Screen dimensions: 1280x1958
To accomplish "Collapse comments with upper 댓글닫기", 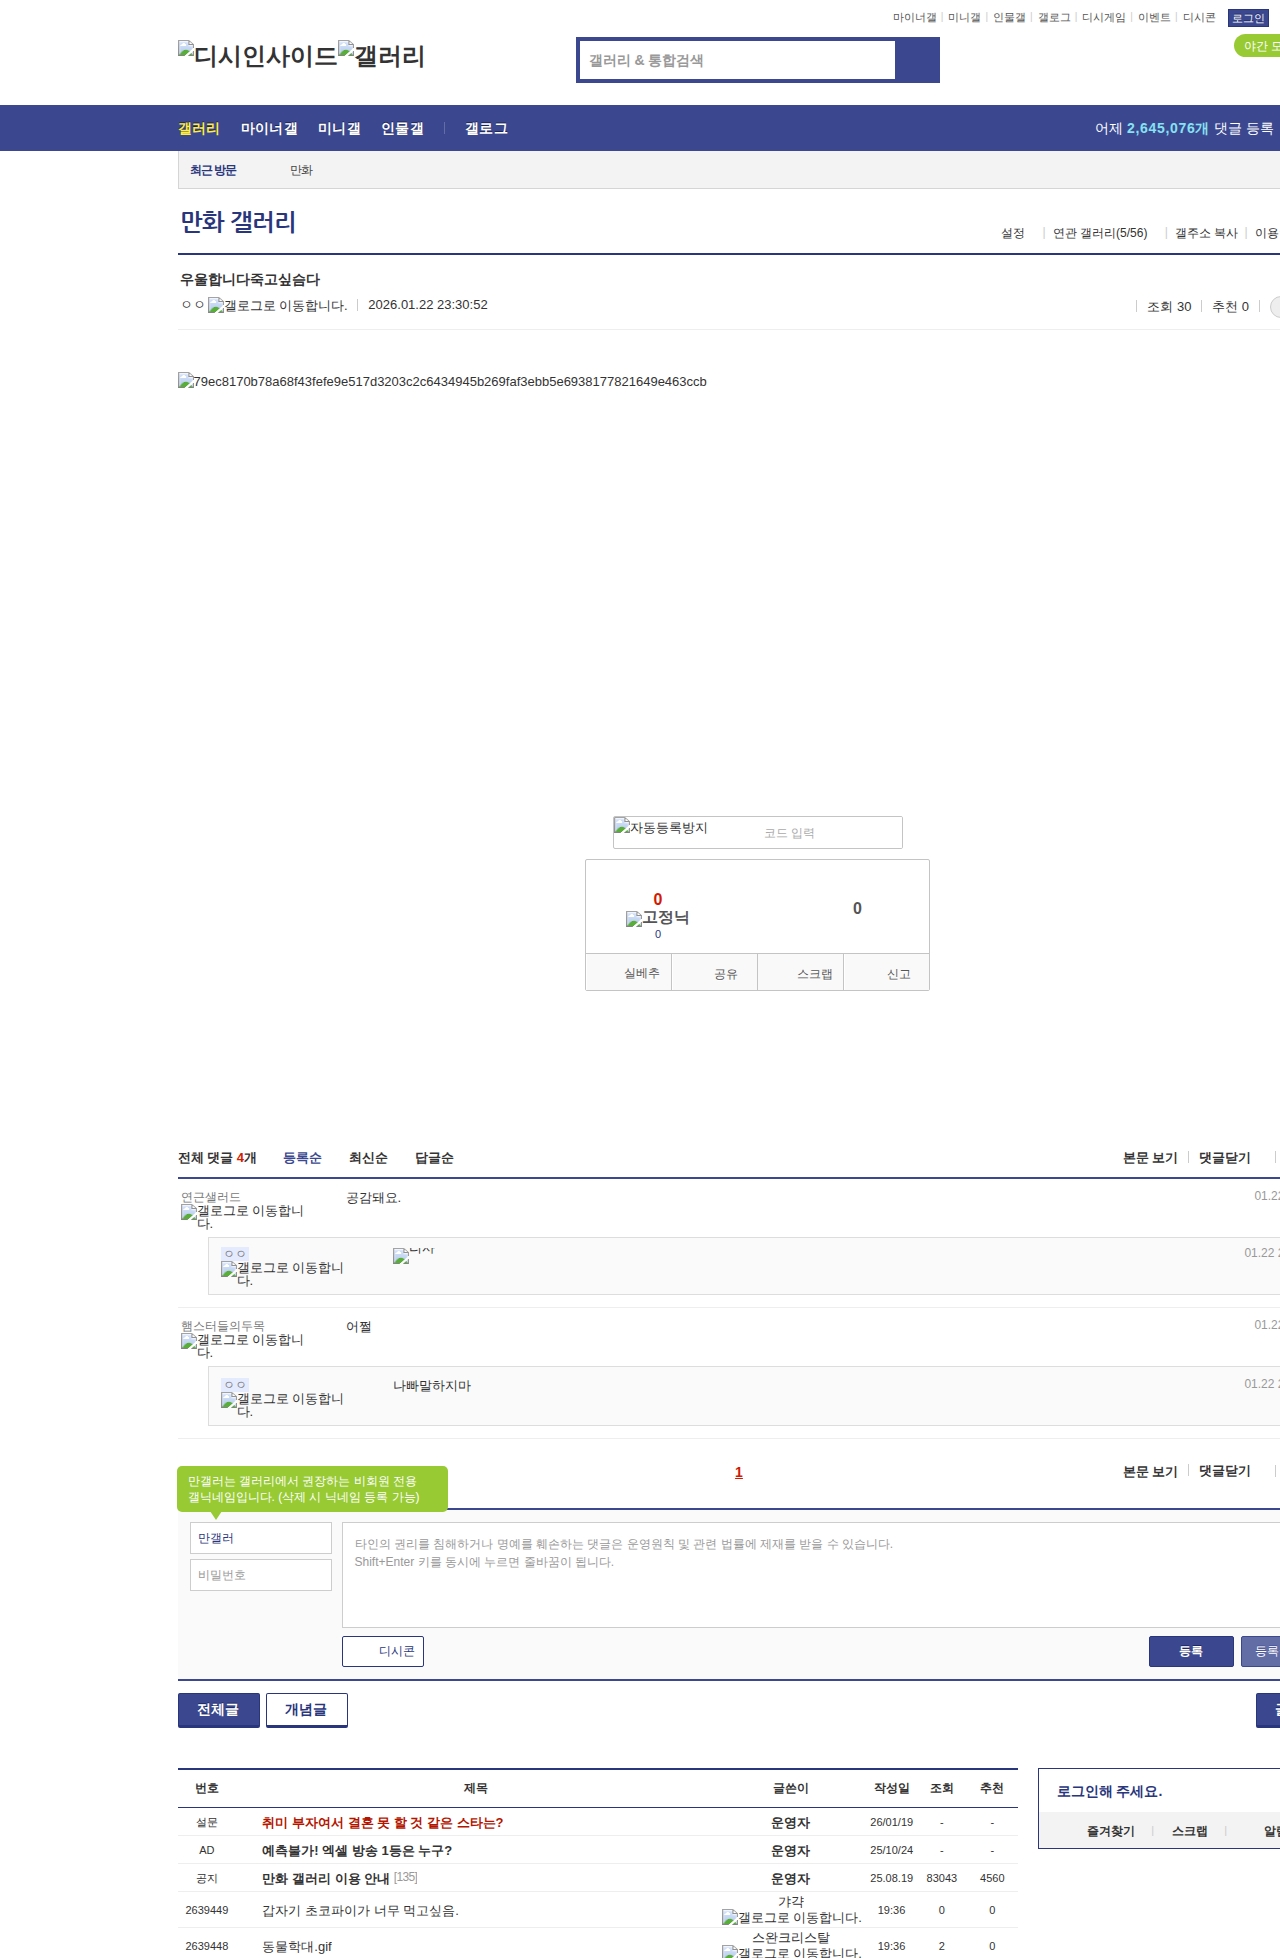I will coord(1224,1158).
